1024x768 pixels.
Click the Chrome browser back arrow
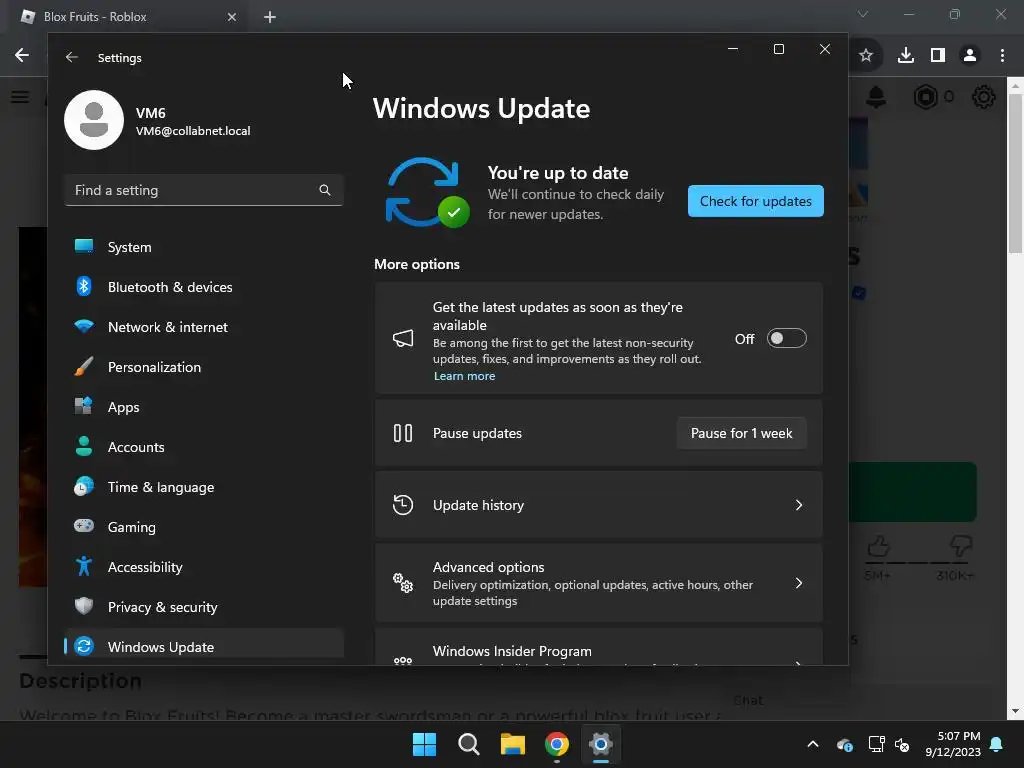coord(22,55)
